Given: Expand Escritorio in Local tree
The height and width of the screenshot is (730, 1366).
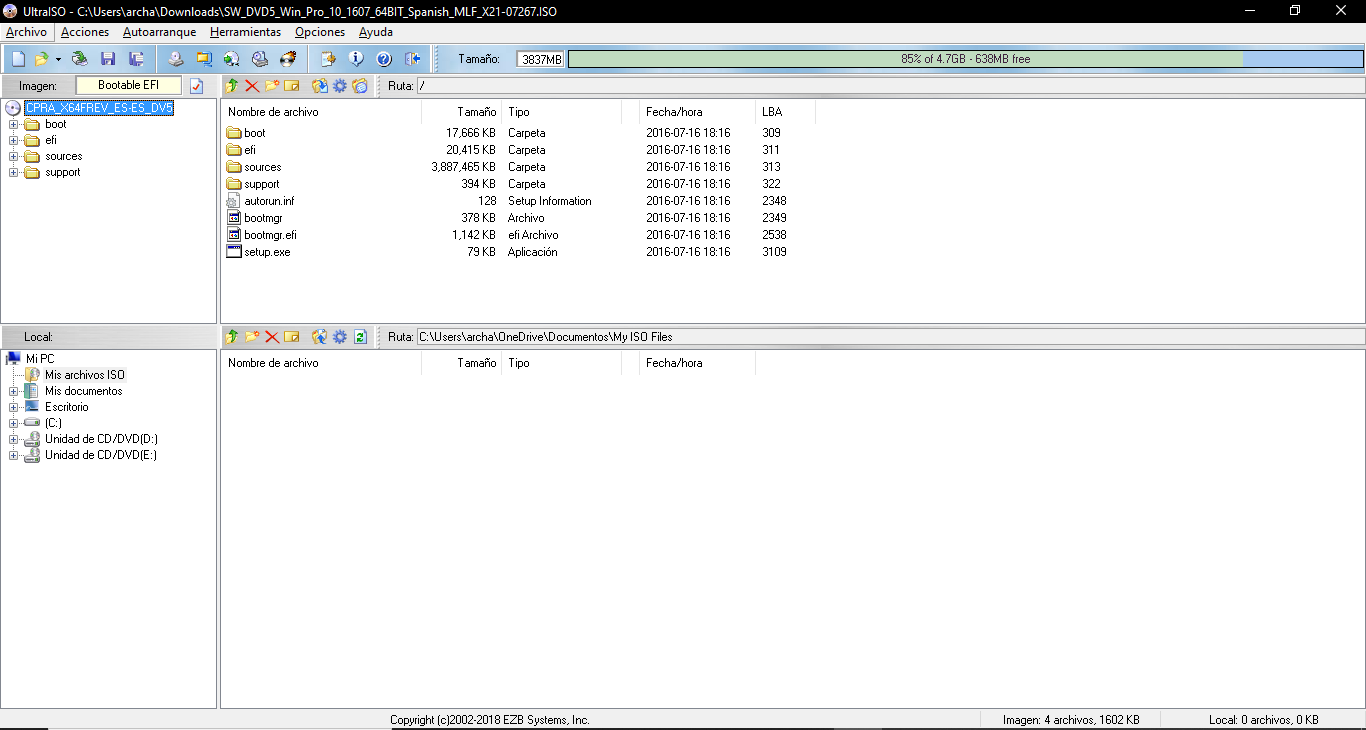Looking at the screenshot, I should point(14,407).
